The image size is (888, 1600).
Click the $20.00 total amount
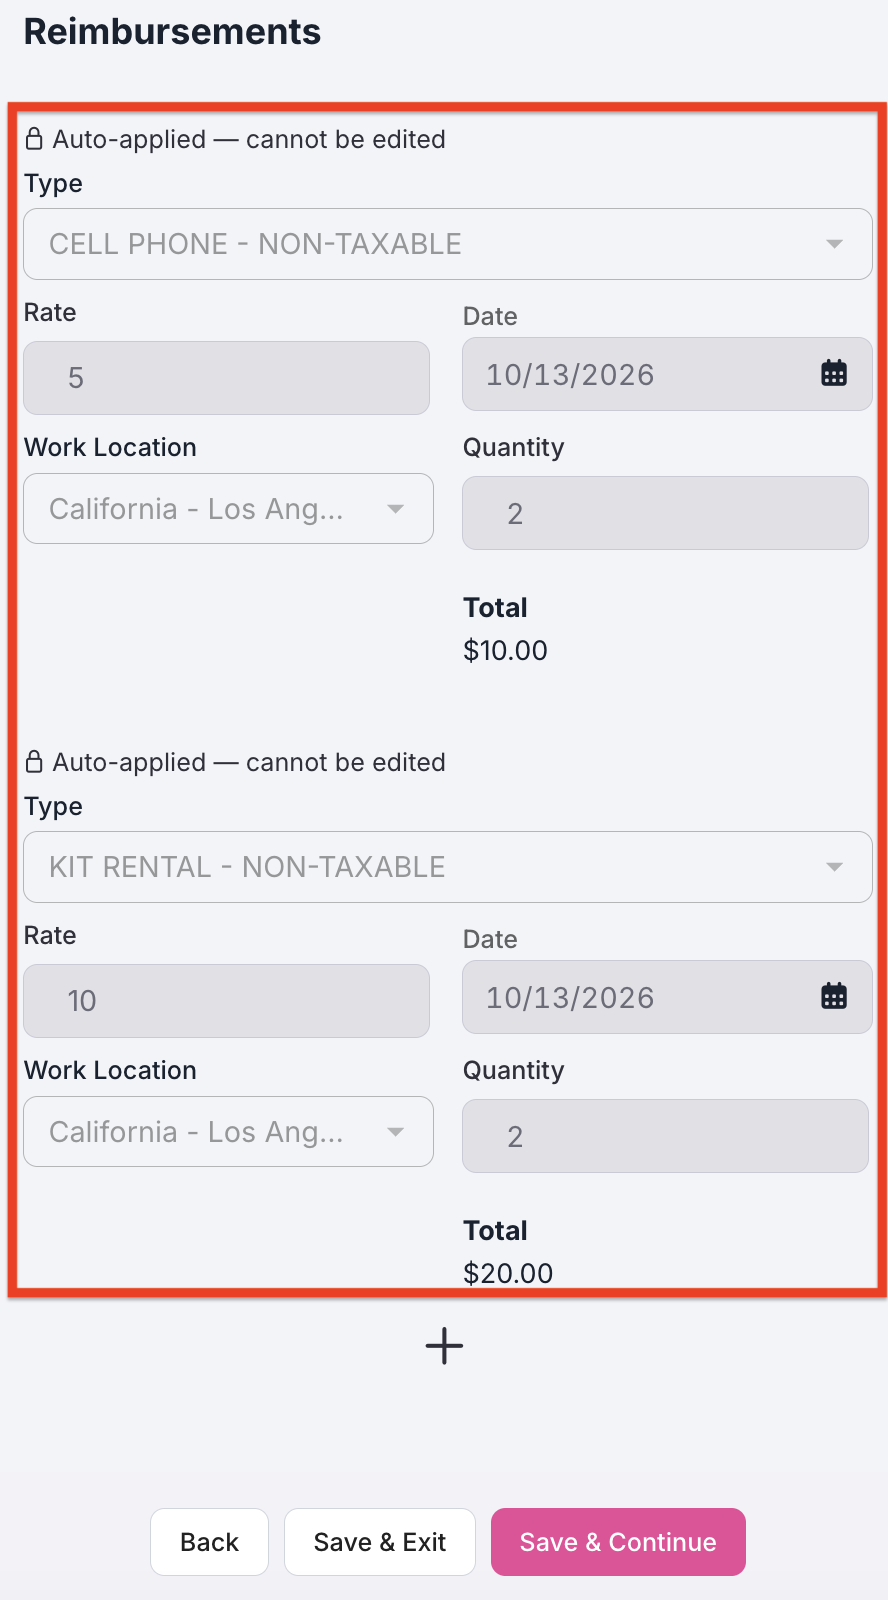(x=508, y=1273)
